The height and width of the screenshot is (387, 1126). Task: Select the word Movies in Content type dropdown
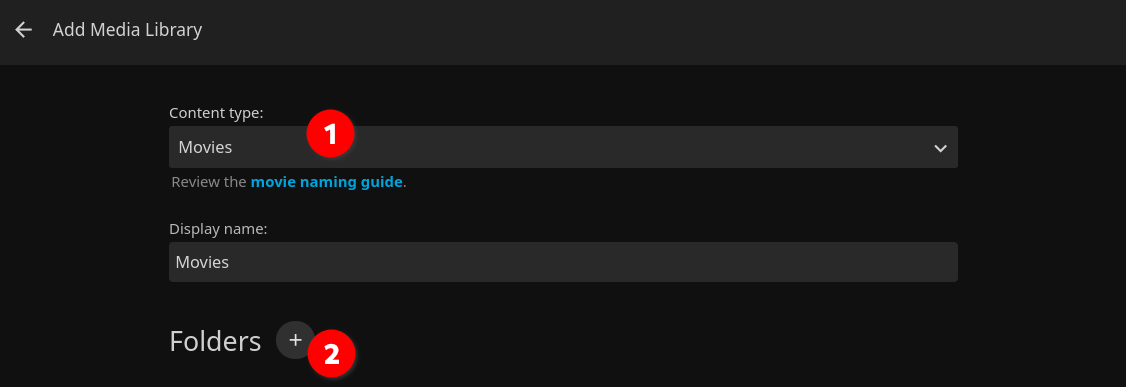tap(205, 147)
